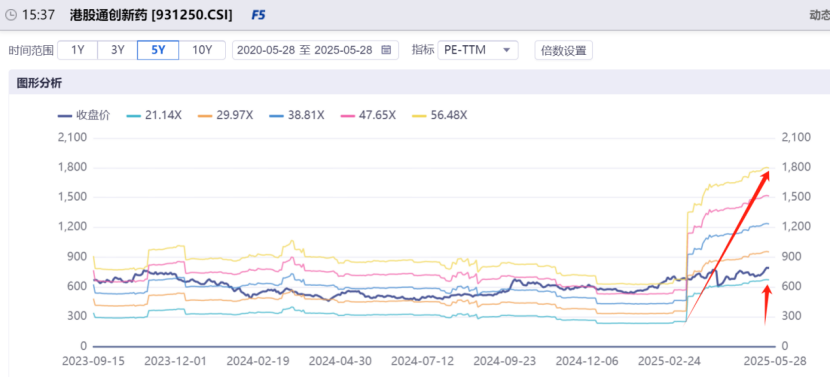Select the 10Y time range

[x=202, y=50]
